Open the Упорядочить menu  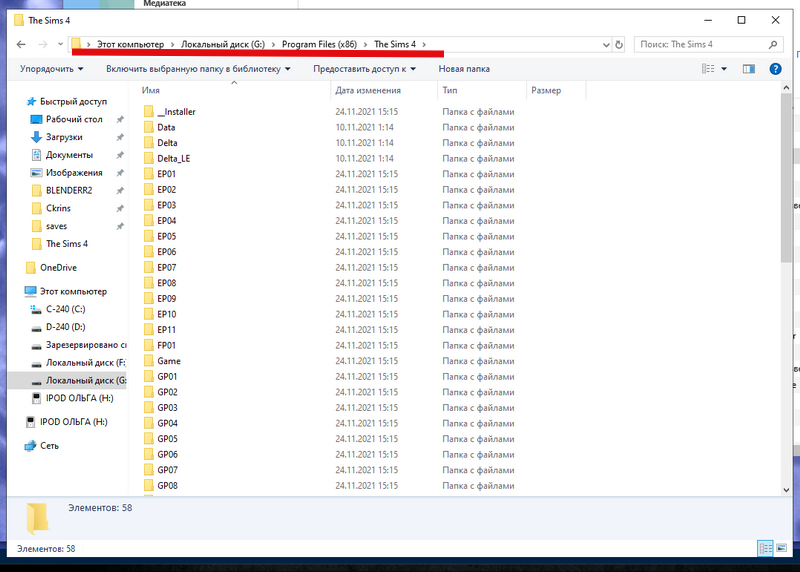pyautogui.click(x=52, y=69)
